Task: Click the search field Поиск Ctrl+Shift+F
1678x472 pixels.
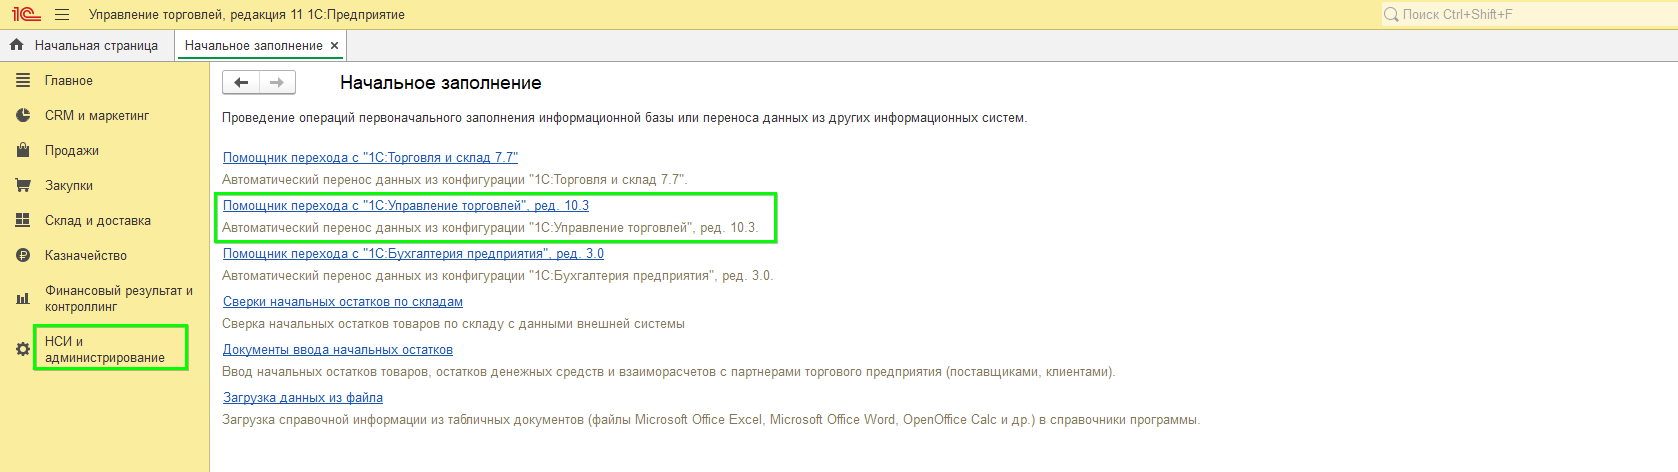Action: pyautogui.click(x=1528, y=14)
